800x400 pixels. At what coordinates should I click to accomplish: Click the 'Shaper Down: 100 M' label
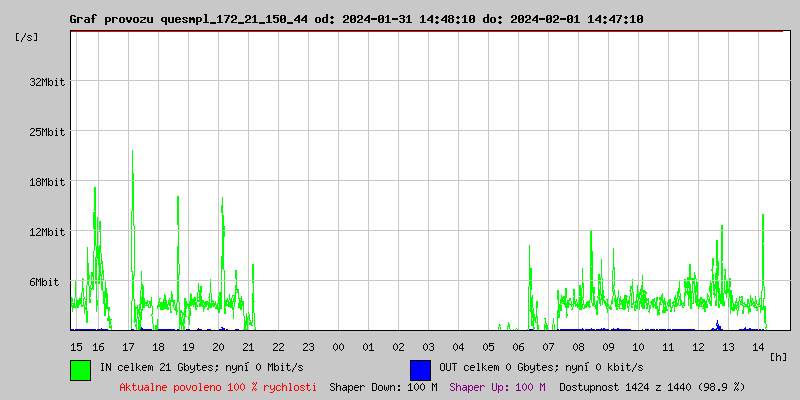point(383,386)
